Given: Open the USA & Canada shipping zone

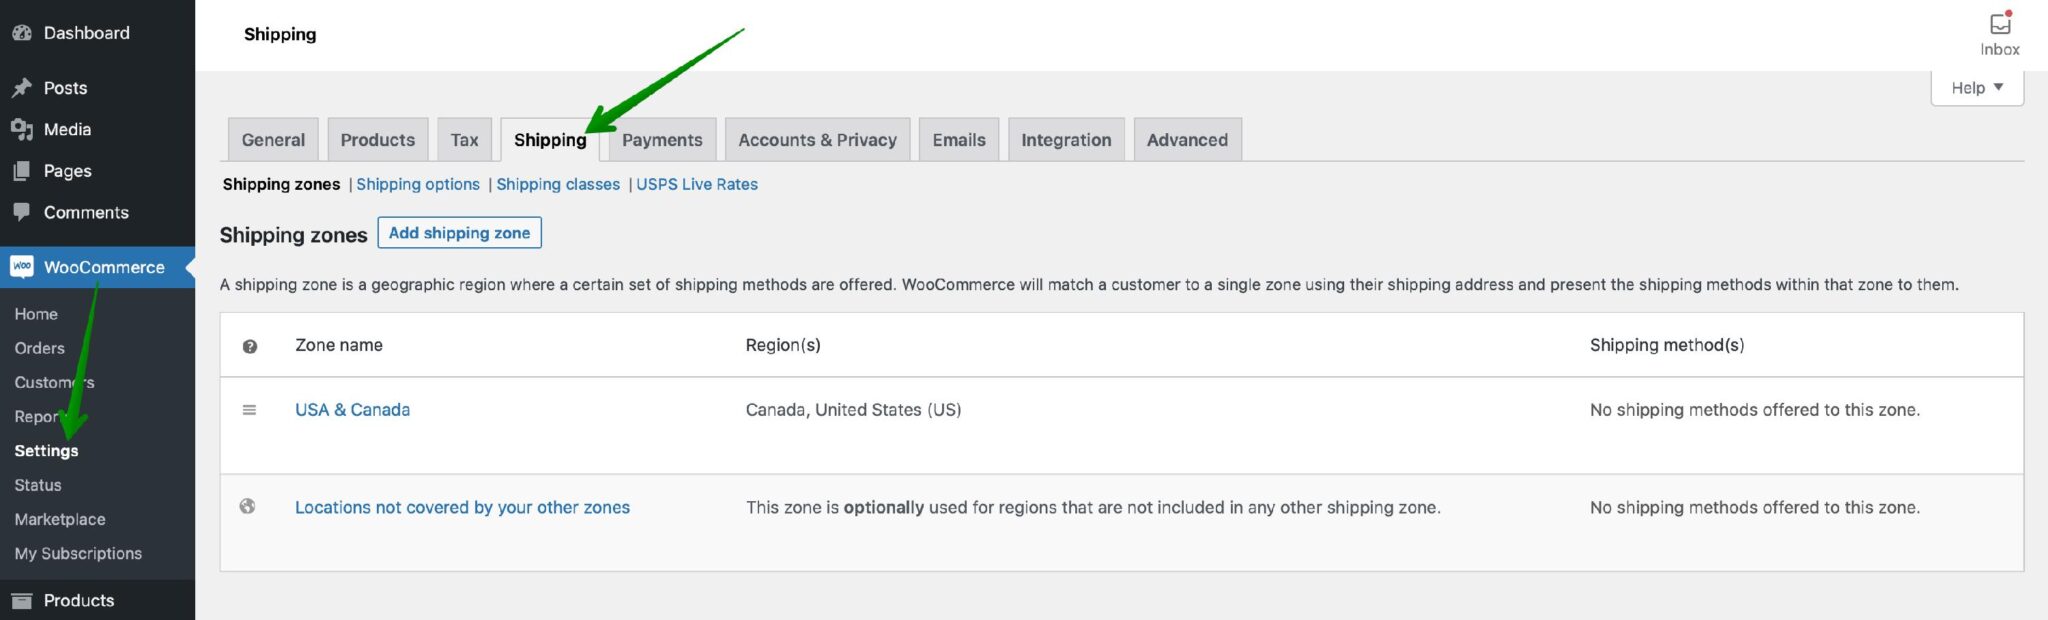Looking at the screenshot, I should tap(351, 409).
